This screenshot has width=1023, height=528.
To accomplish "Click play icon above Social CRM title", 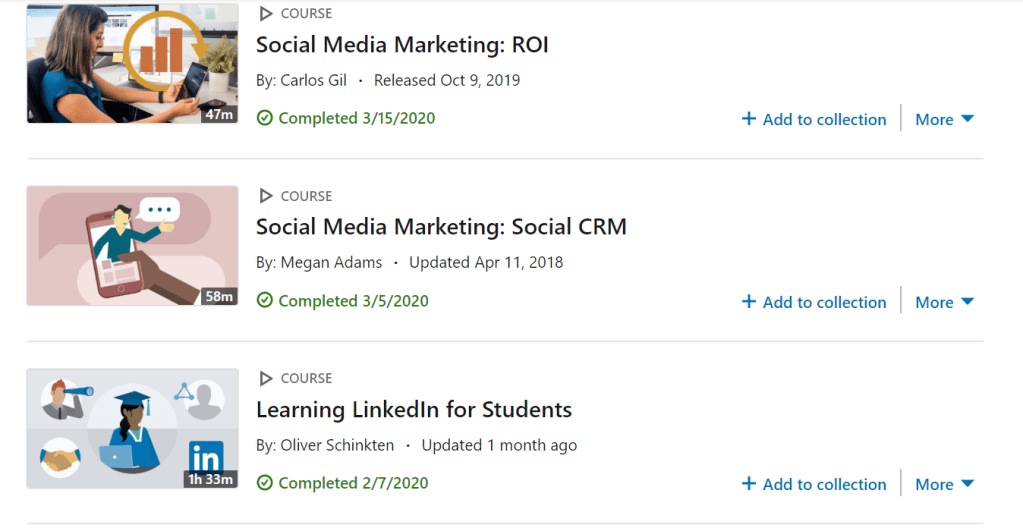I will click(x=266, y=196).
